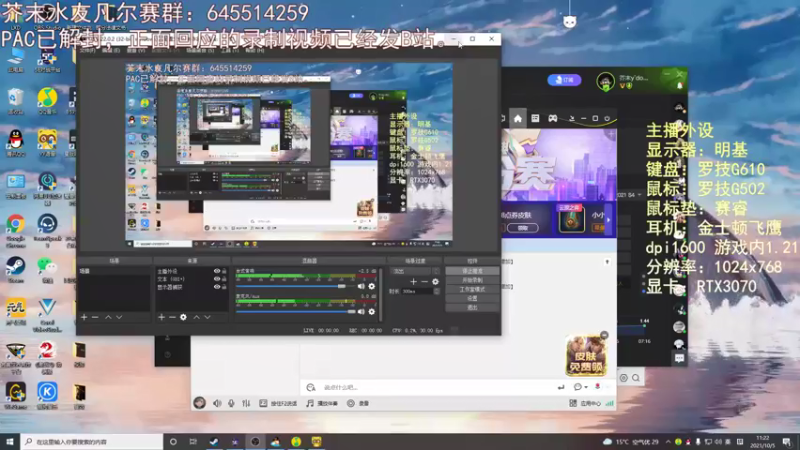The width and height of the screenshot is (800, 450).
Task: Click green profile avatar in game platform header
Action: (606, 82)
